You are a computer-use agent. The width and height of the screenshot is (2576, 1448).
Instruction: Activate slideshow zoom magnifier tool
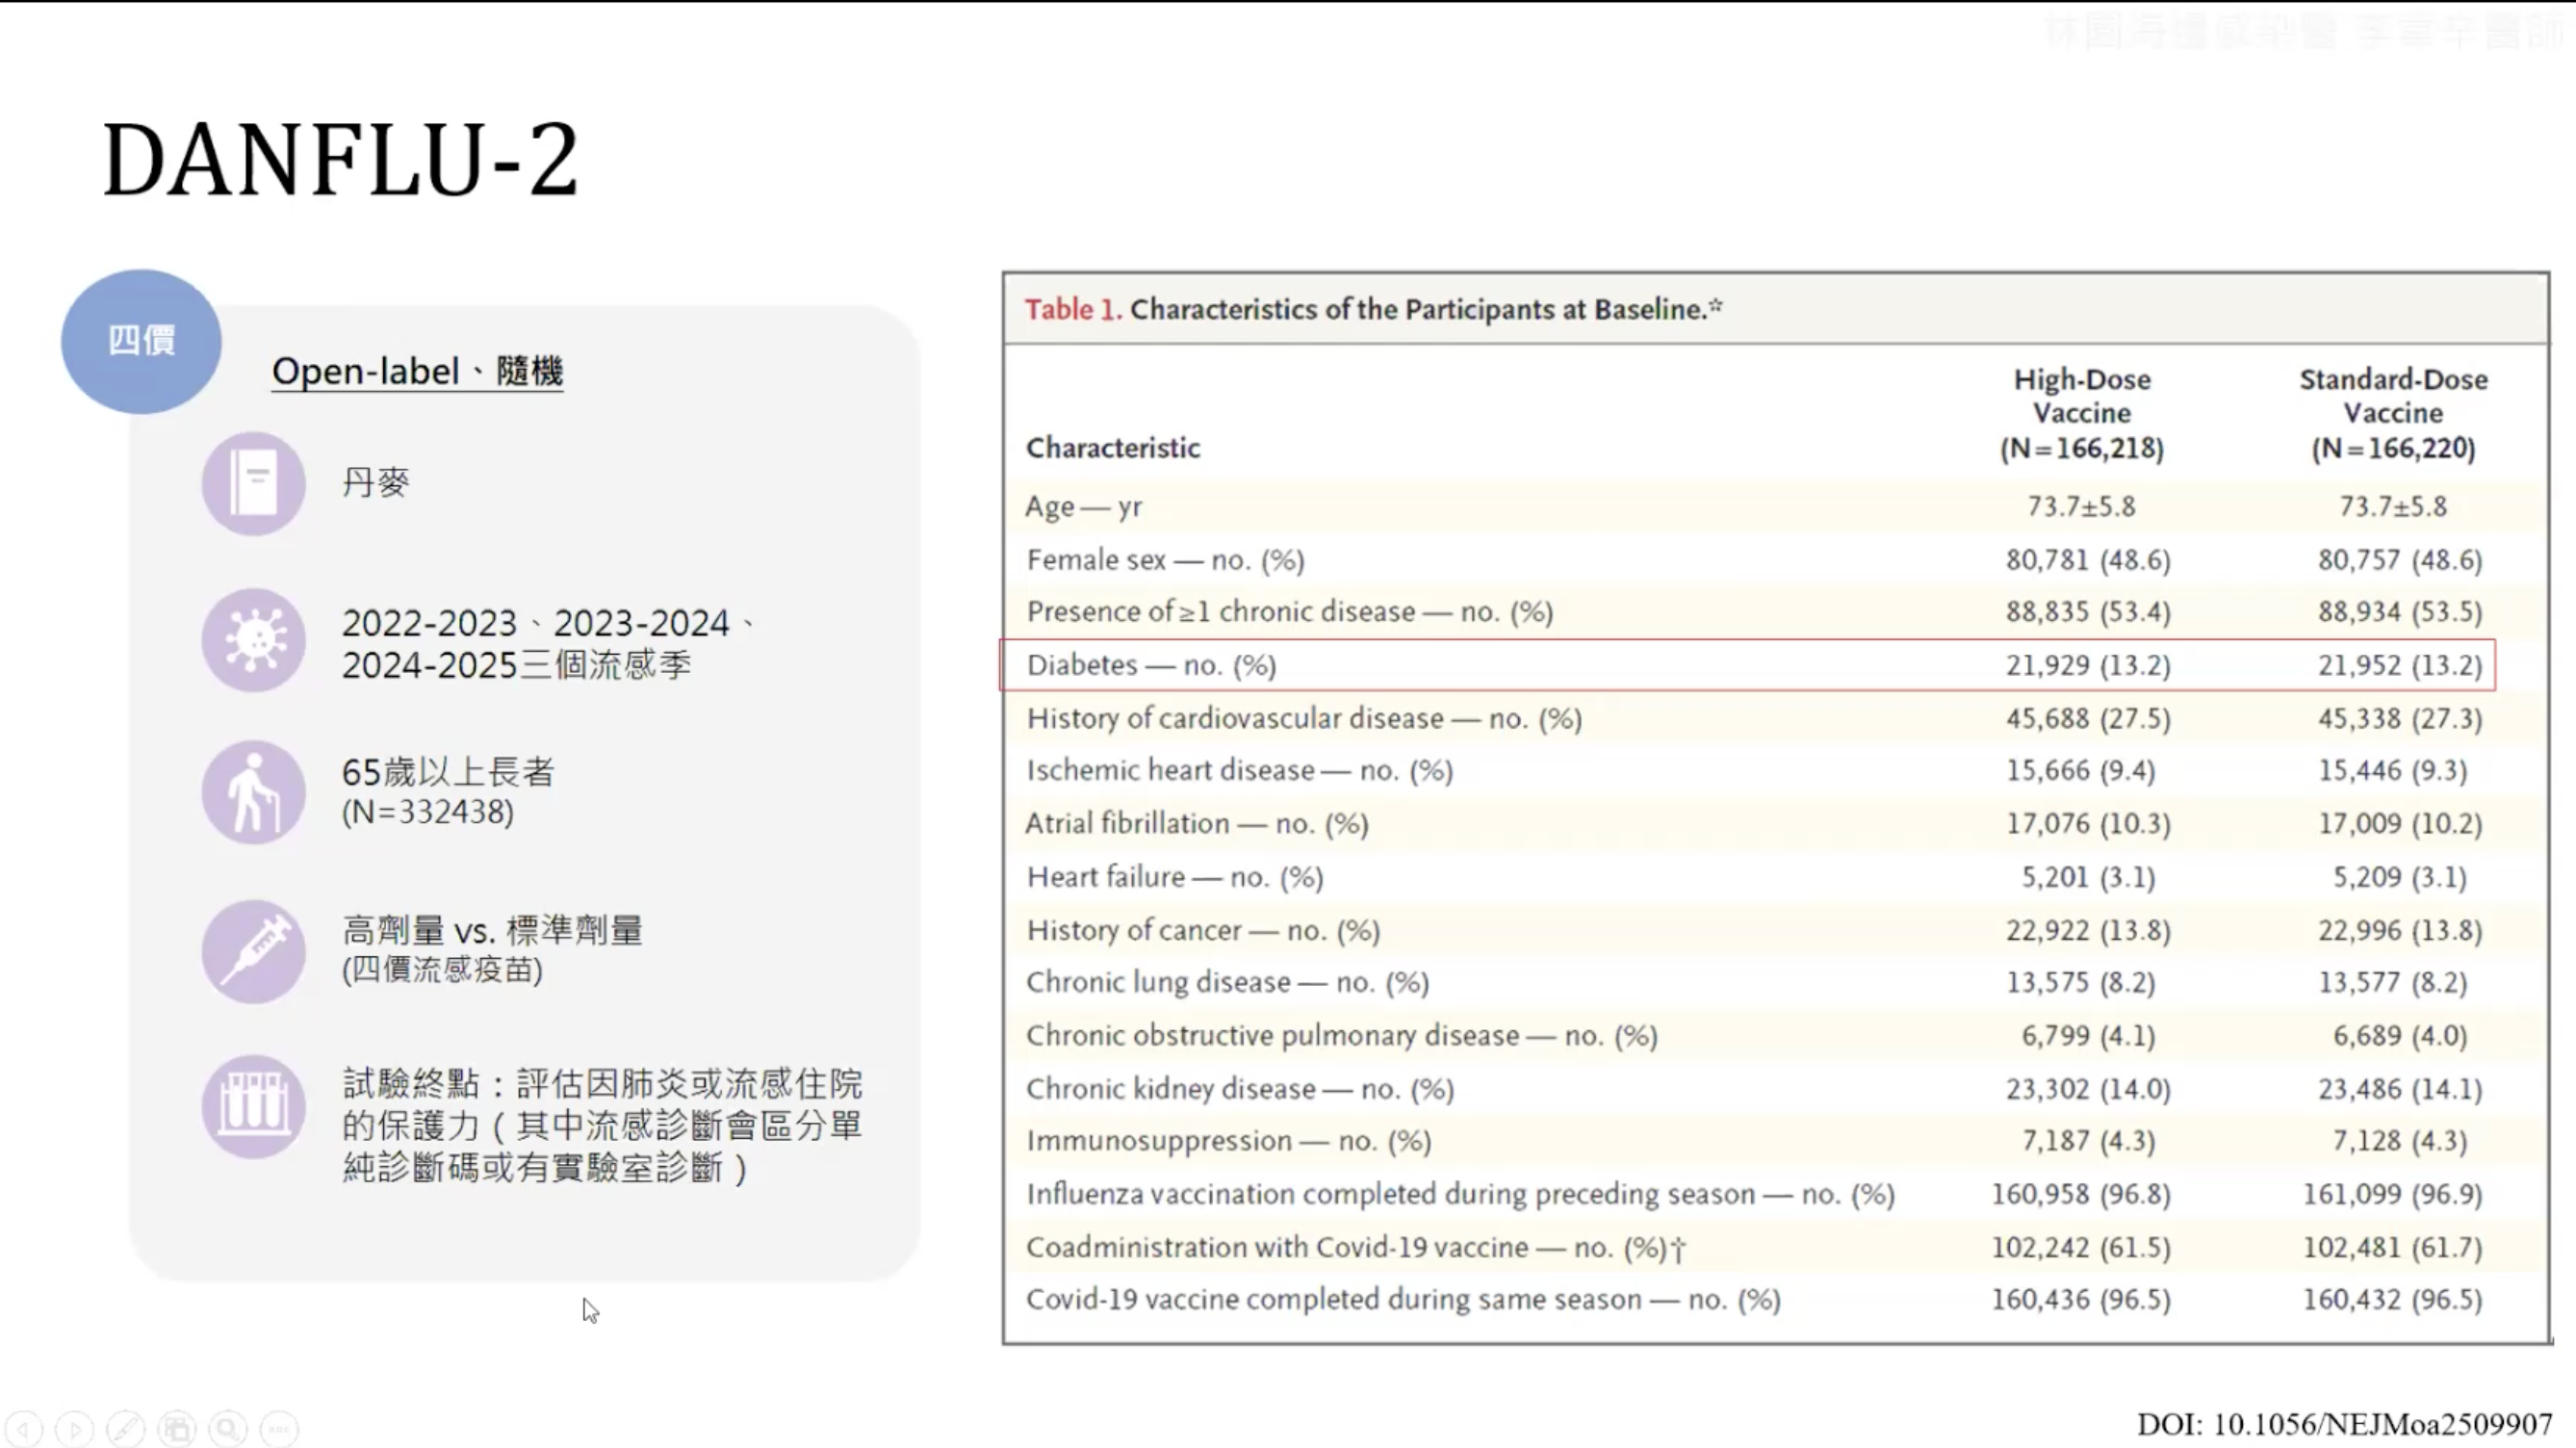[228, 1428]
